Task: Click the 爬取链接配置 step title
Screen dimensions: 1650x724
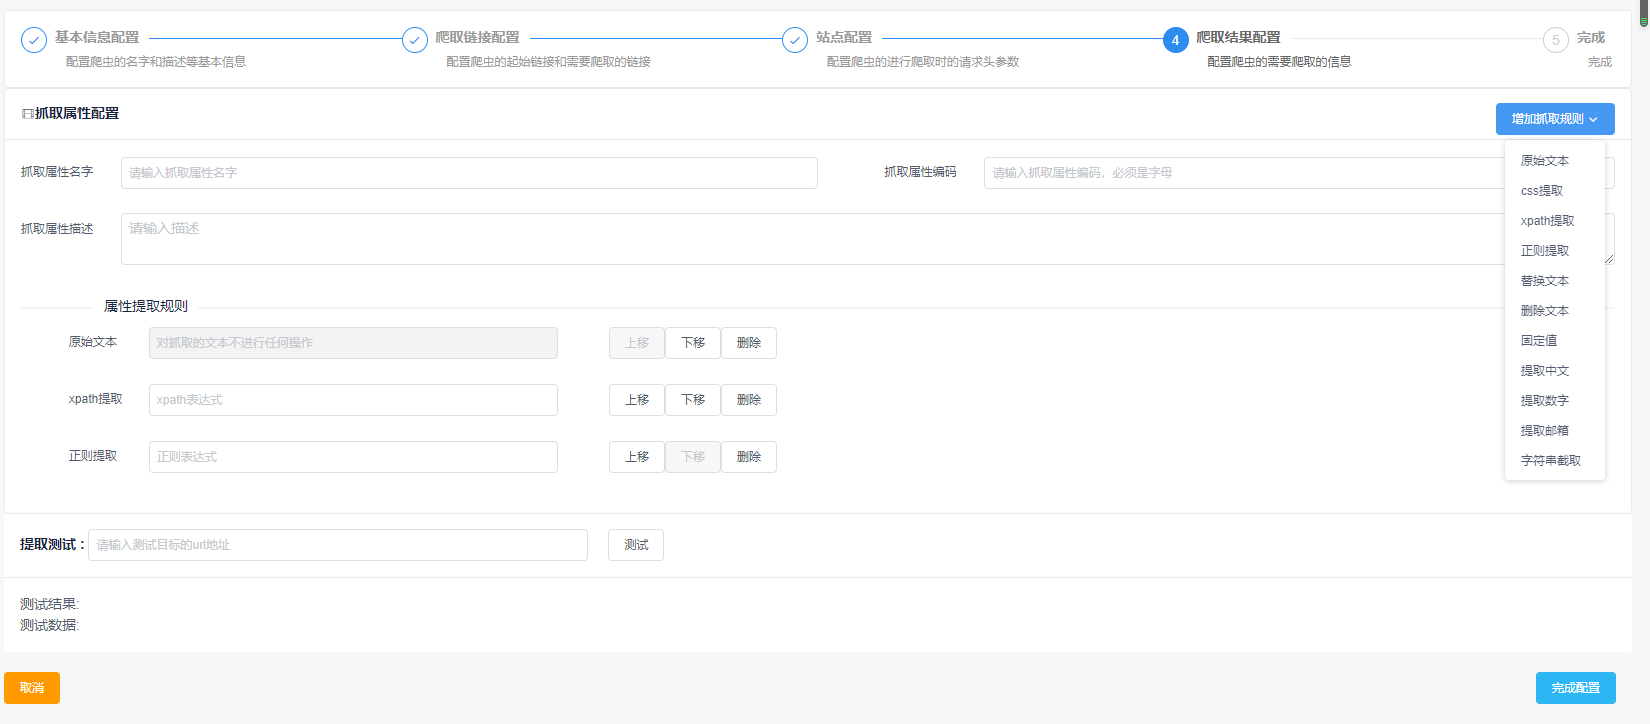Action: click(478, 37)
